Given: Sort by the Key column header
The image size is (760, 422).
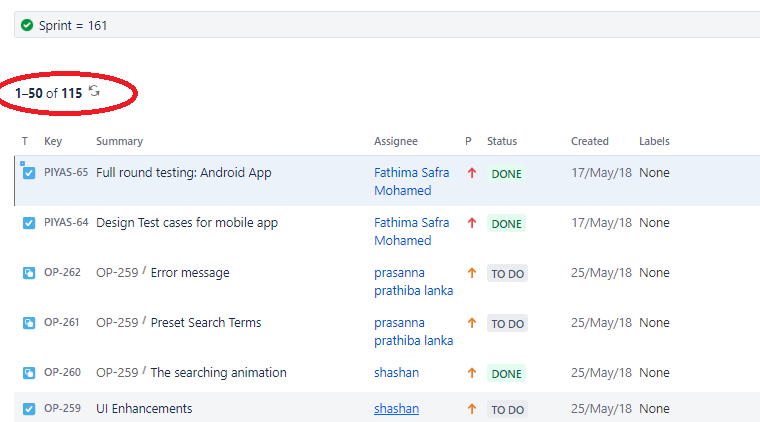Looking at the screenshot, I should click(x=53, y=142).
